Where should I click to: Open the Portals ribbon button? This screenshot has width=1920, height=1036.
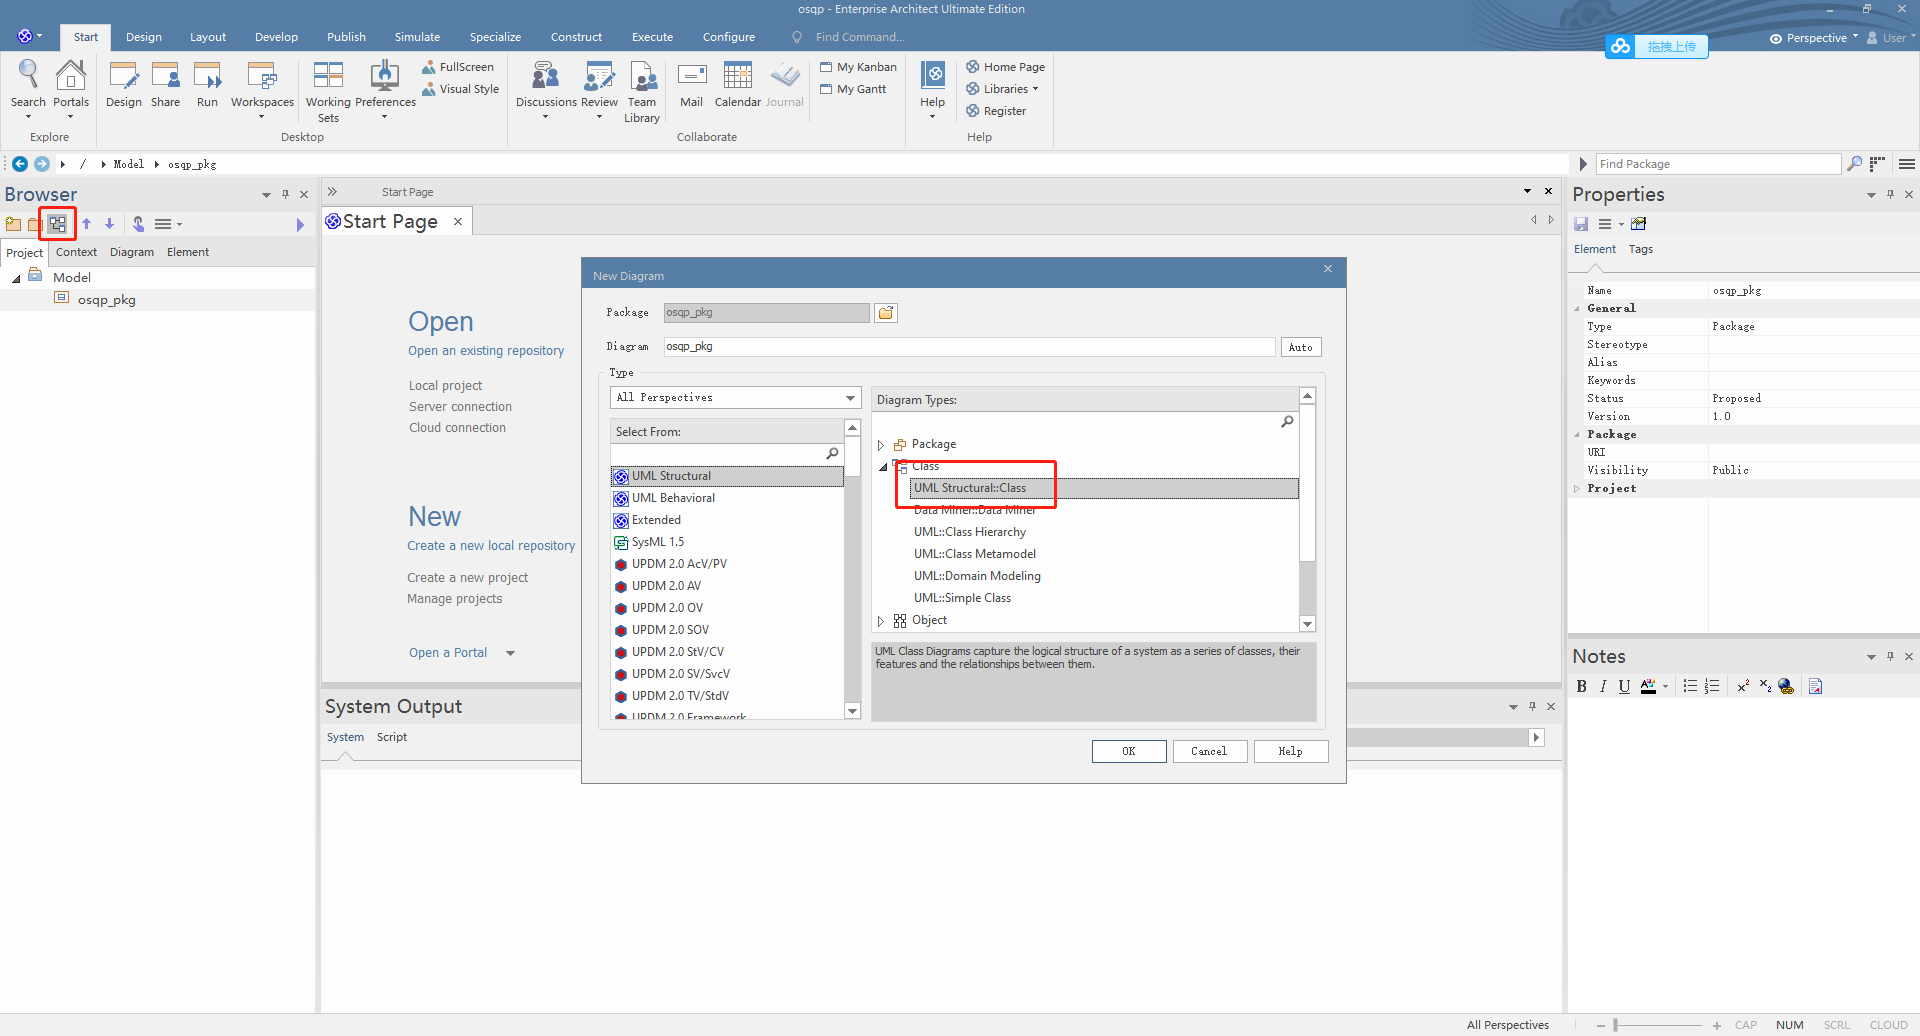(71, 89)
